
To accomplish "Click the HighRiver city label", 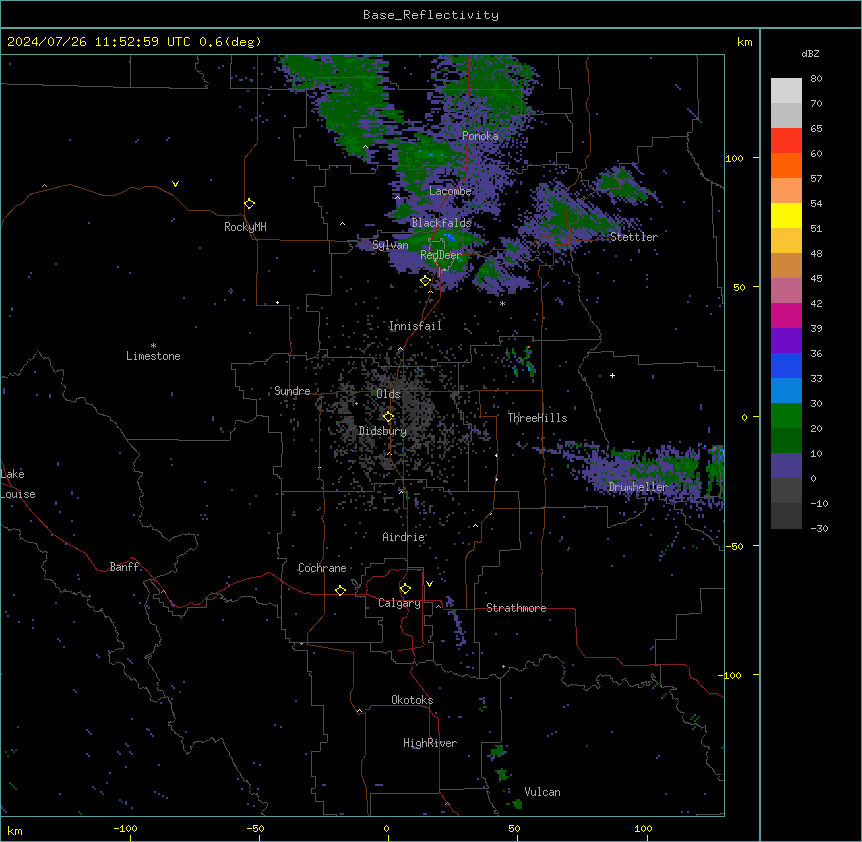I will 430,743.
